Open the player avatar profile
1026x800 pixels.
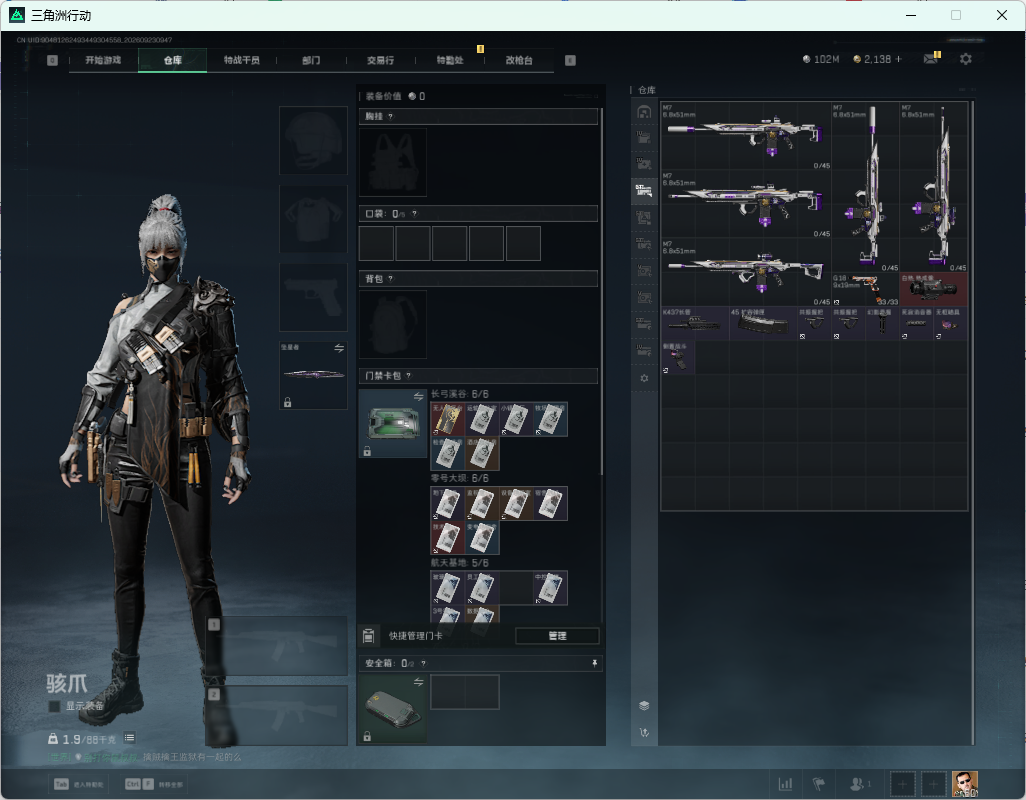[964, 784]
